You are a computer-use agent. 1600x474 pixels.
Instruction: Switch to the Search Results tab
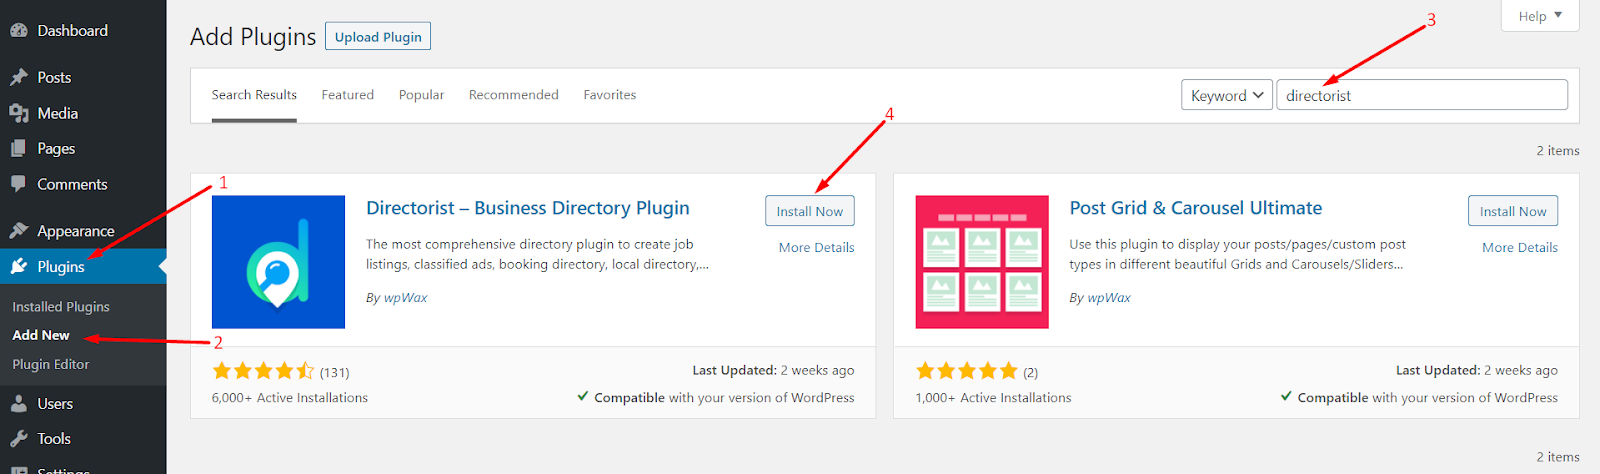pos(254,95)
